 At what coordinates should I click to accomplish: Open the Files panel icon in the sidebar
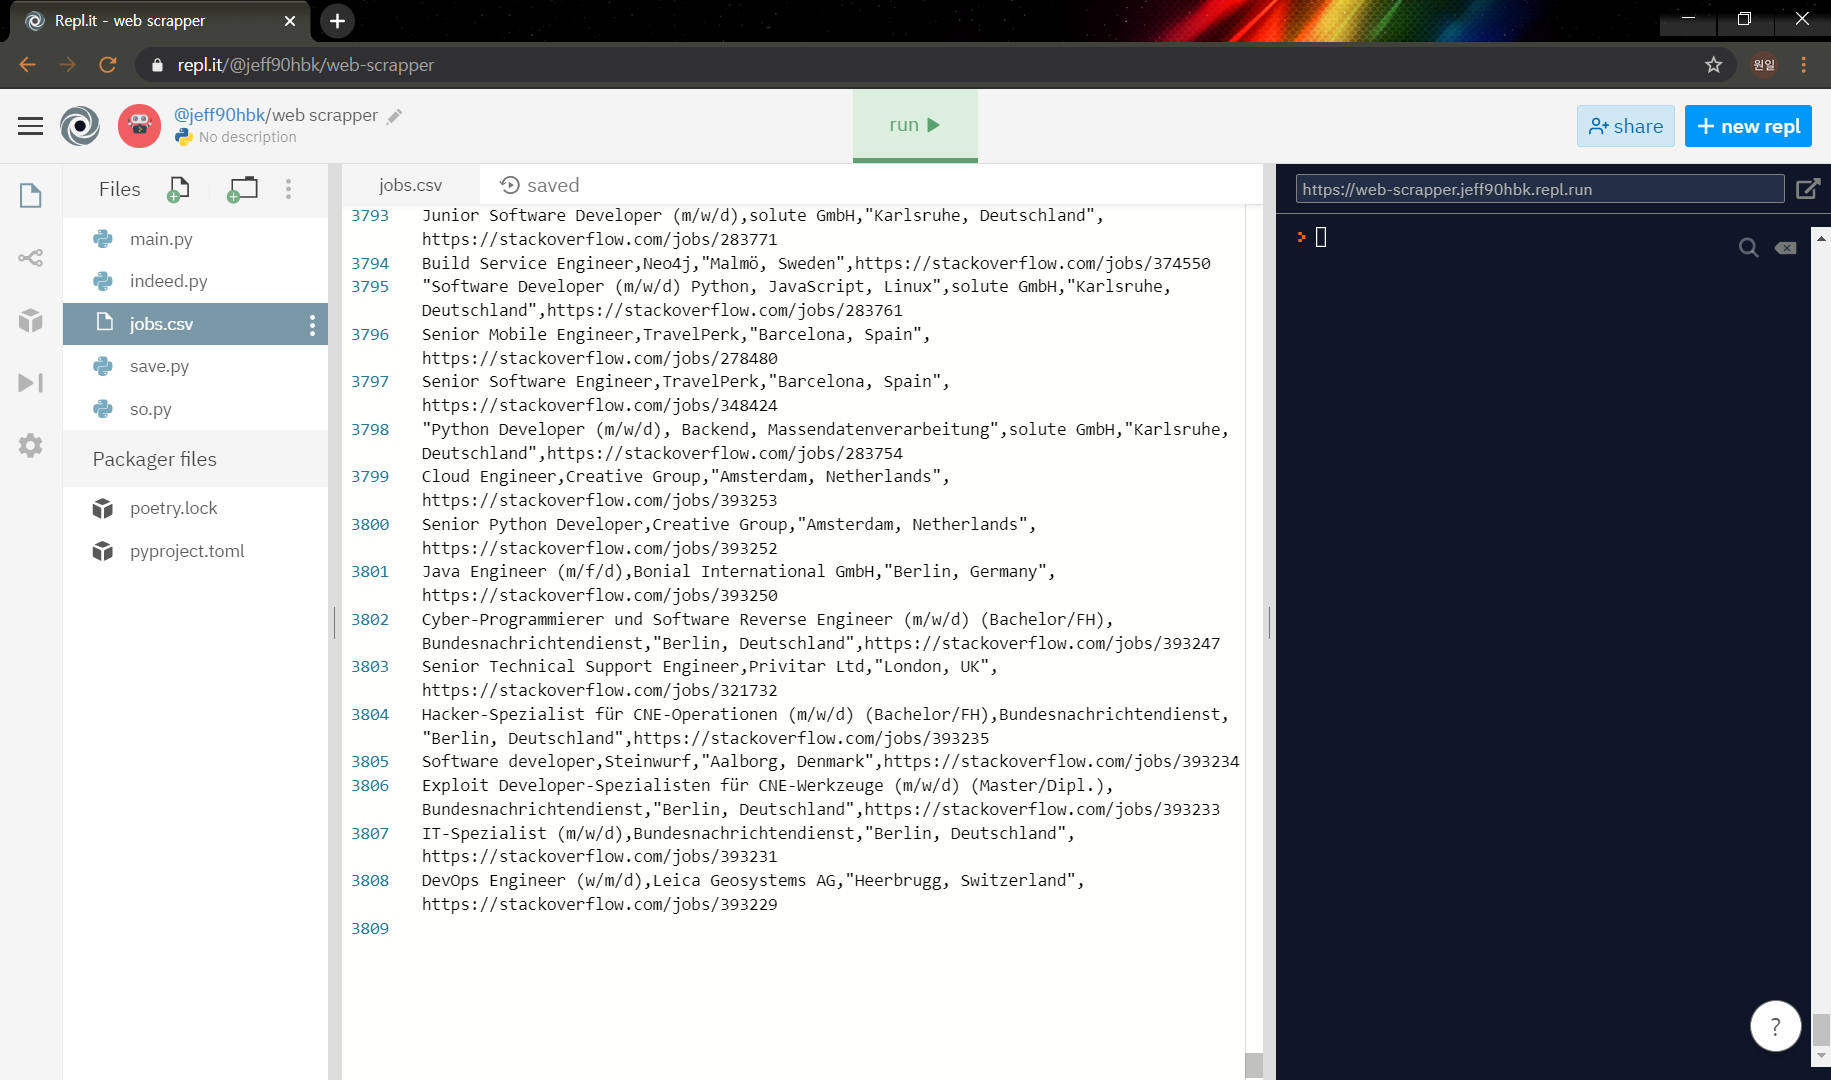31,195
